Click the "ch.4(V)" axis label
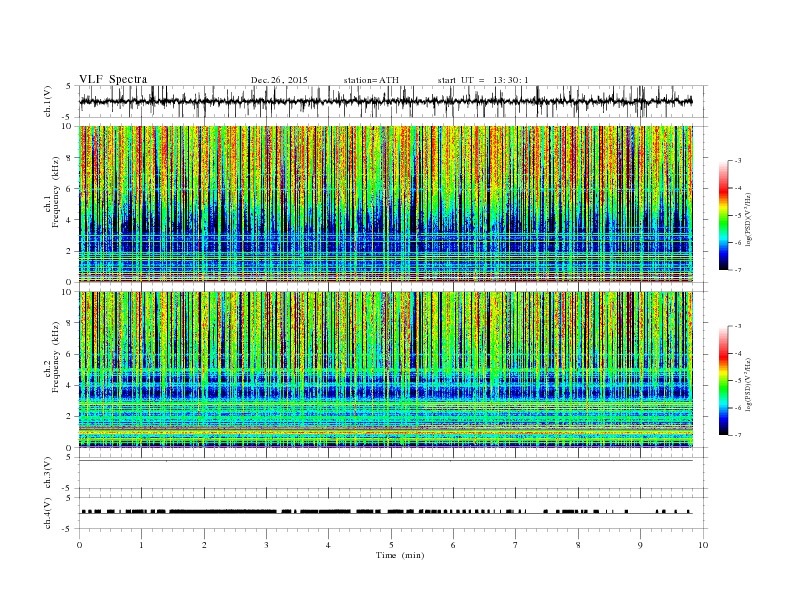The image size is (792, 612). click(x=48, y=513)
